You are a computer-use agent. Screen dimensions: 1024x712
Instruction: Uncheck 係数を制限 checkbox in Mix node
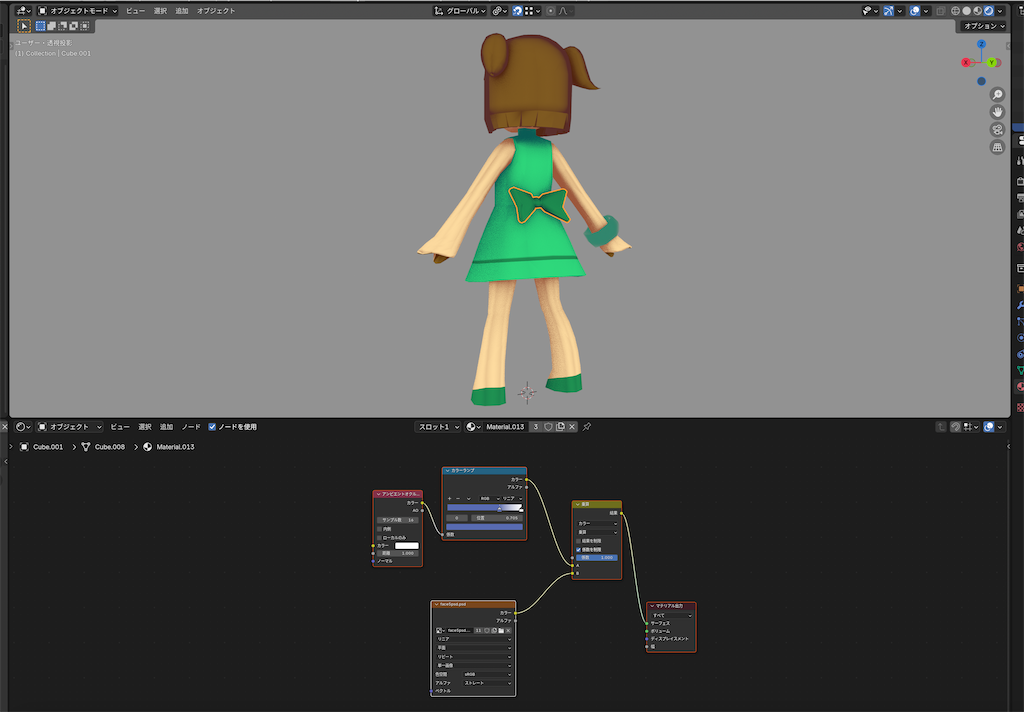[x=579, y=549]
